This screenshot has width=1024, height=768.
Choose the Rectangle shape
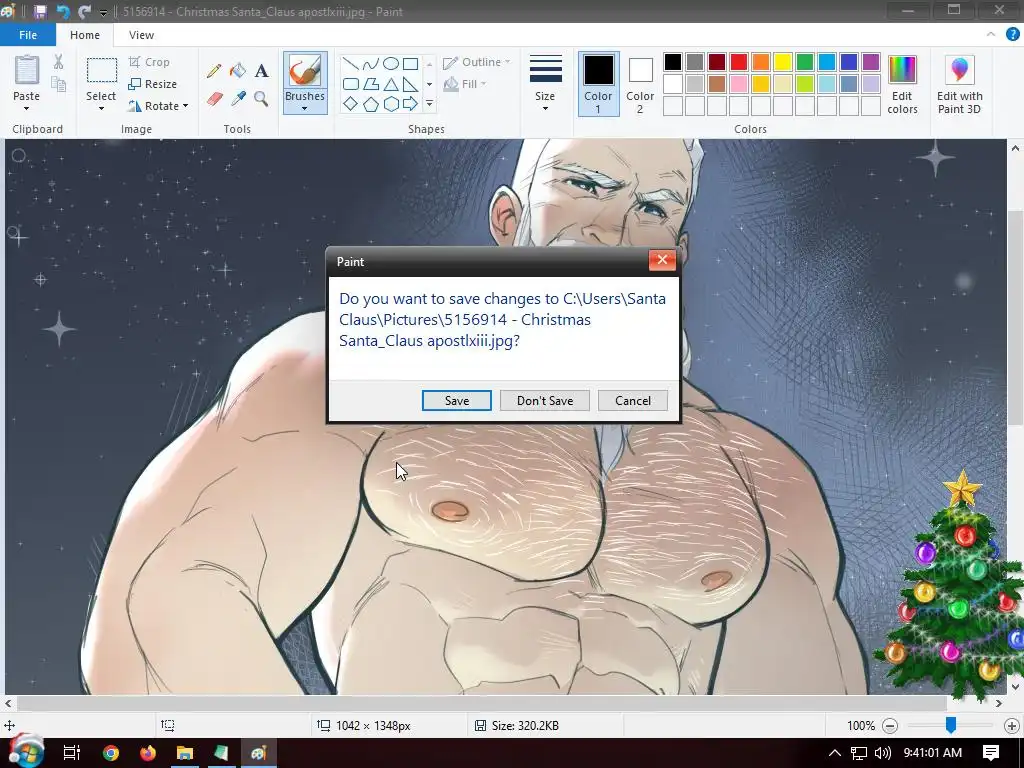[x=410, y=64]
